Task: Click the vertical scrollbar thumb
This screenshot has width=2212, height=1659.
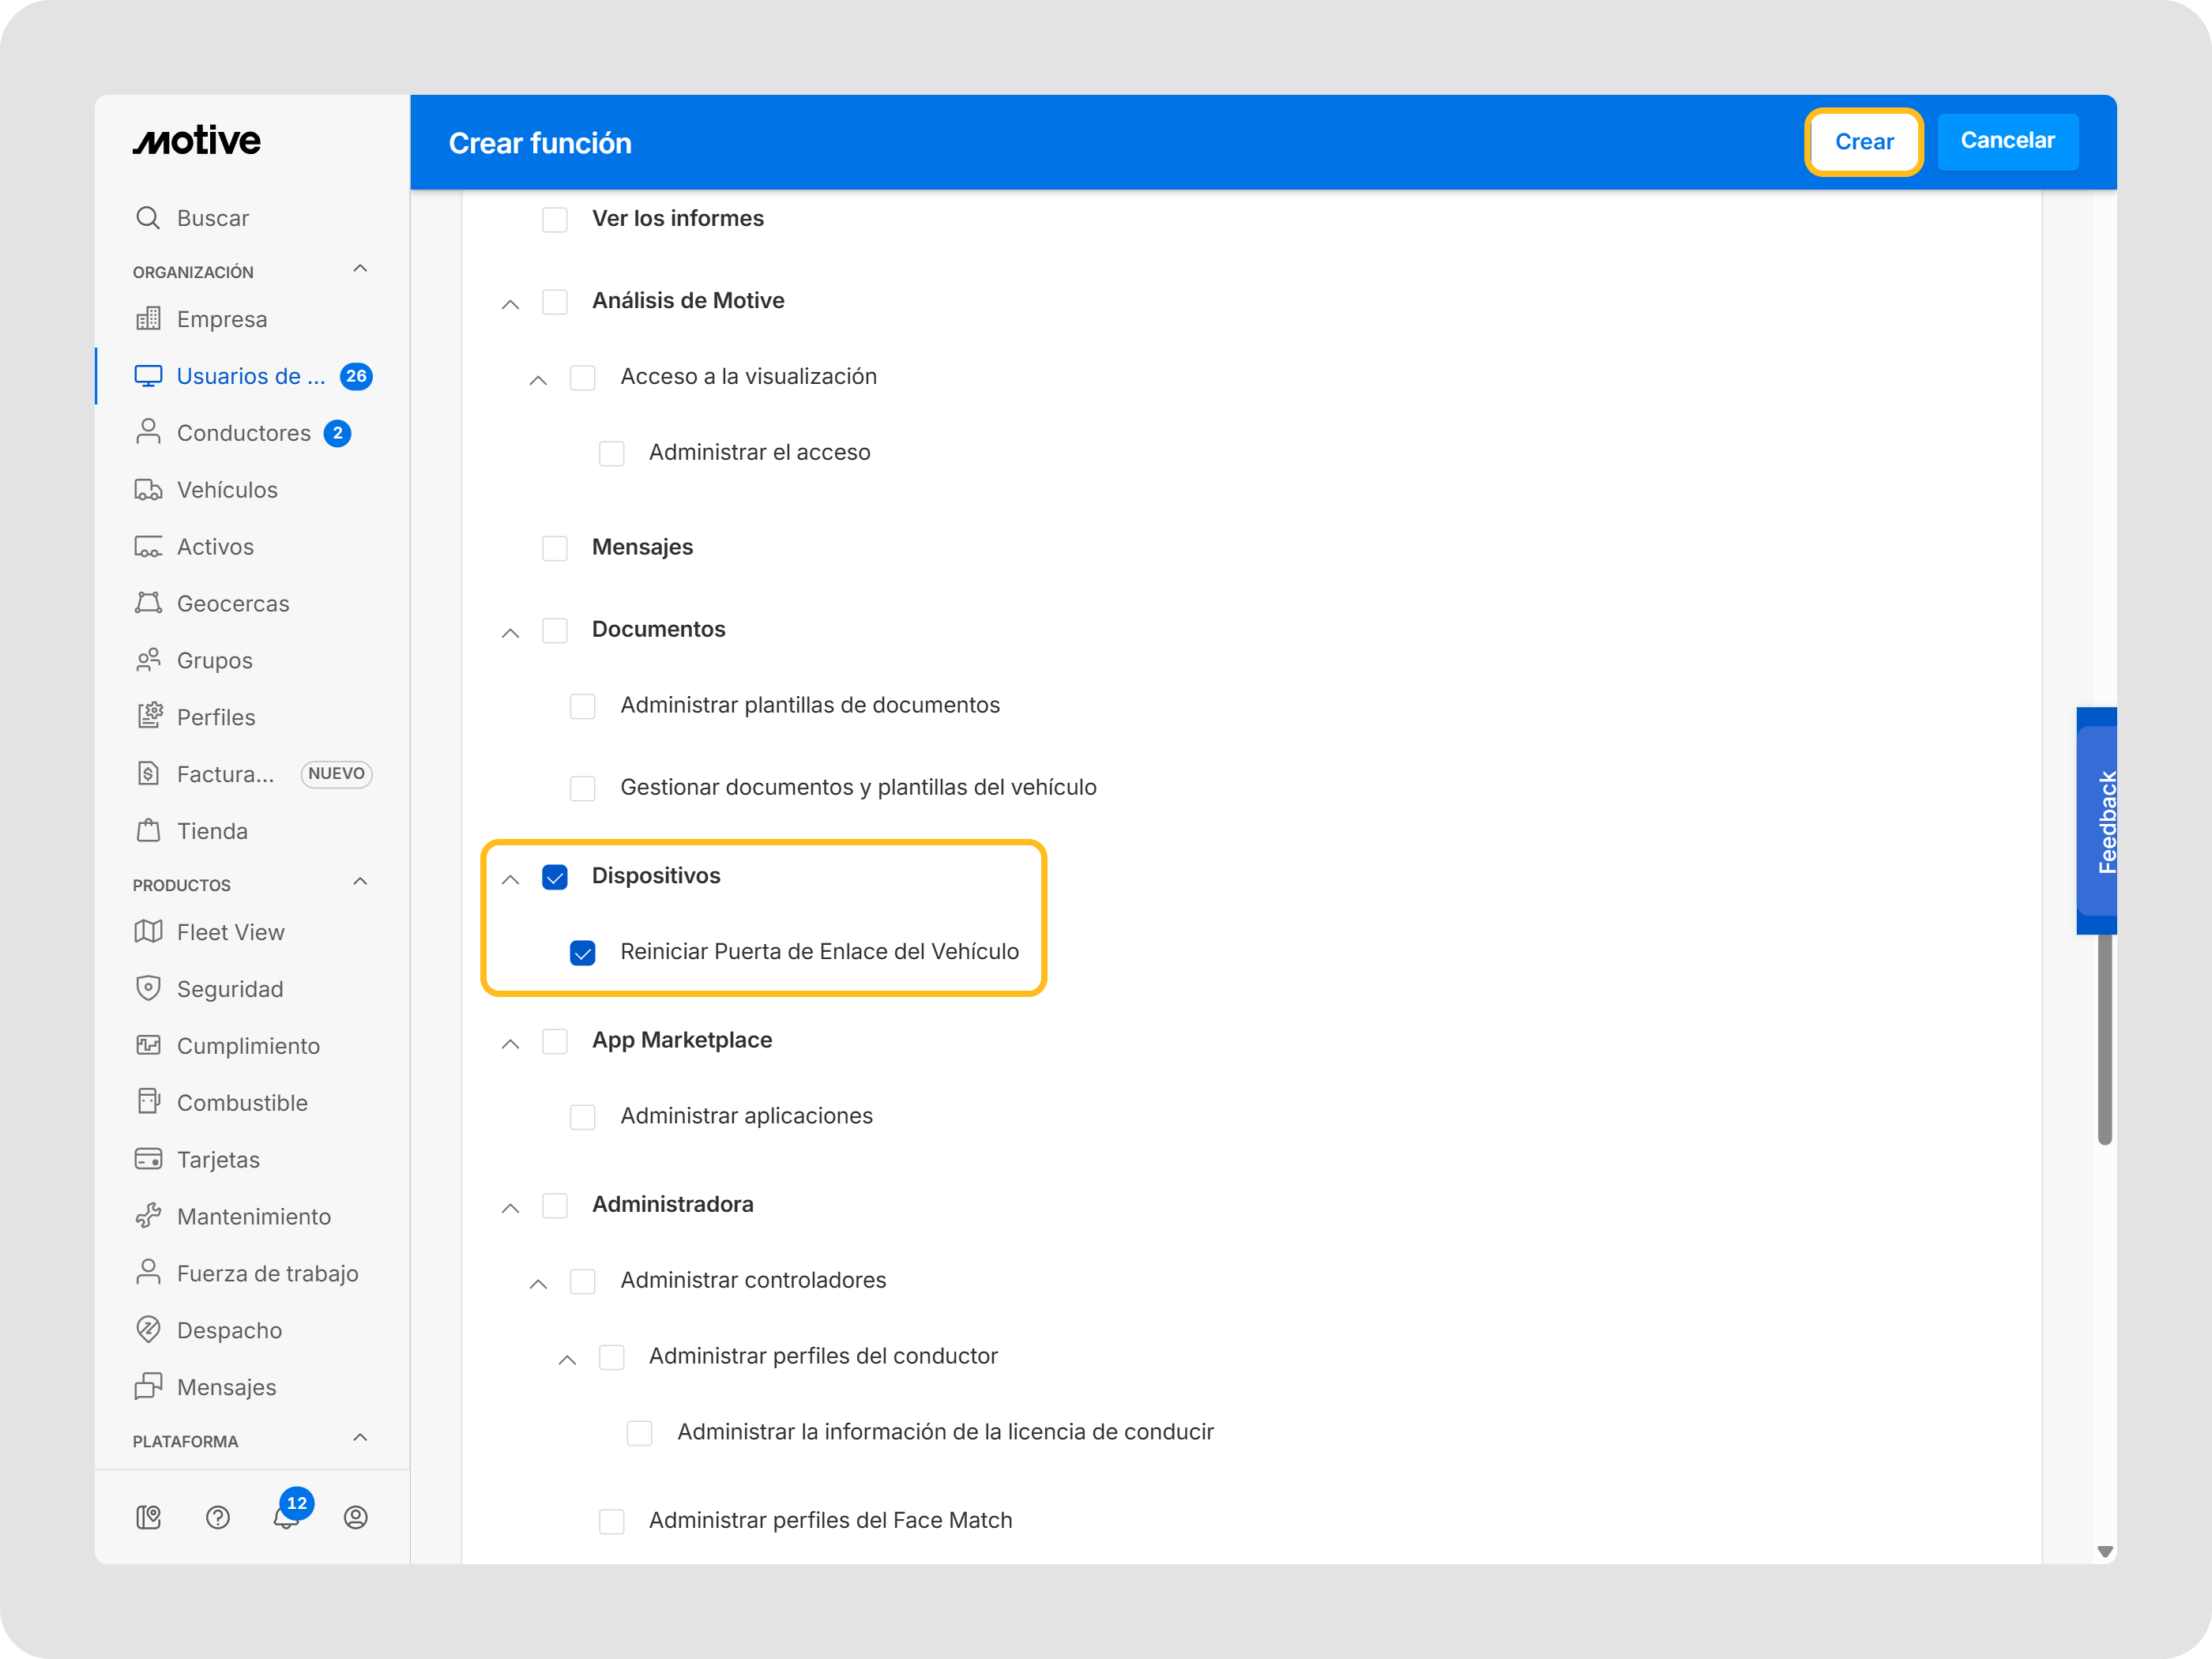Action: pyautogui.click(x=2104, y=1040)
